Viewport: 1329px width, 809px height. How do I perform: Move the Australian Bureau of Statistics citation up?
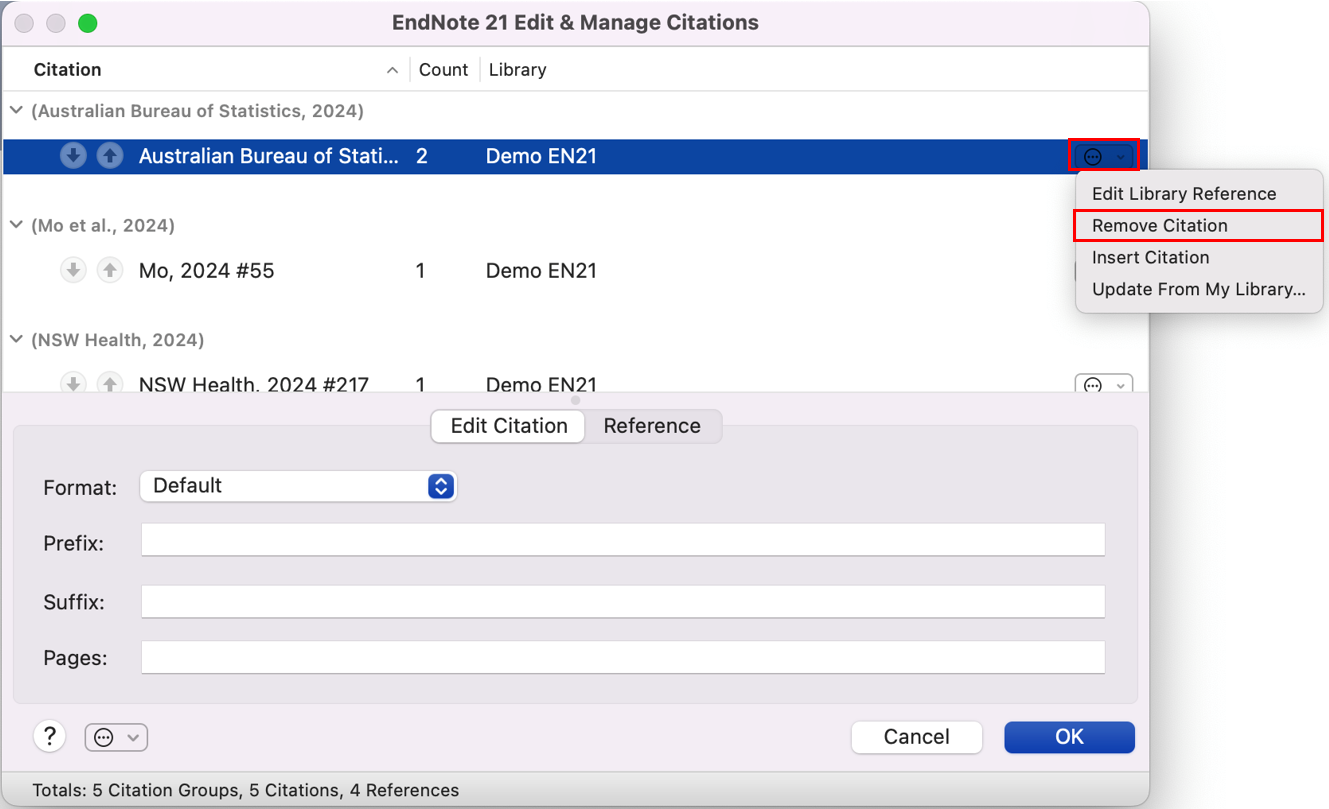(110, 156)
